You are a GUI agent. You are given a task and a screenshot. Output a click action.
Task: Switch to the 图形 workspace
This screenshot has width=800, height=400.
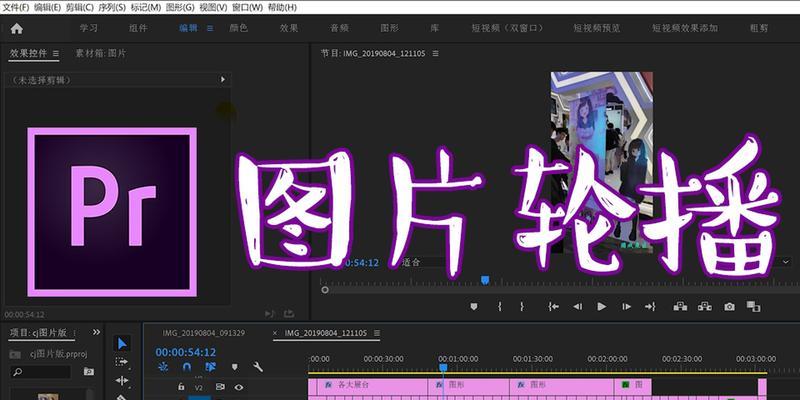coord(389,29)
